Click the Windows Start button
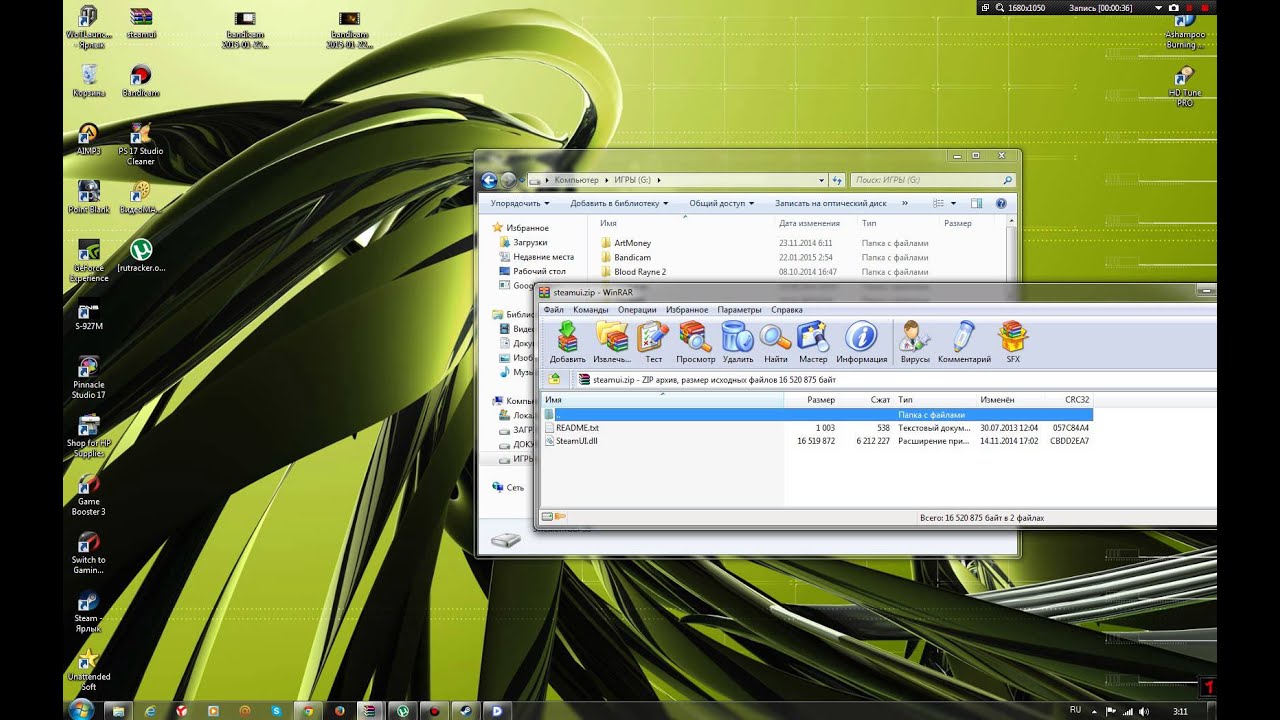Screen dimensions: 1280x720 point(81,709)
